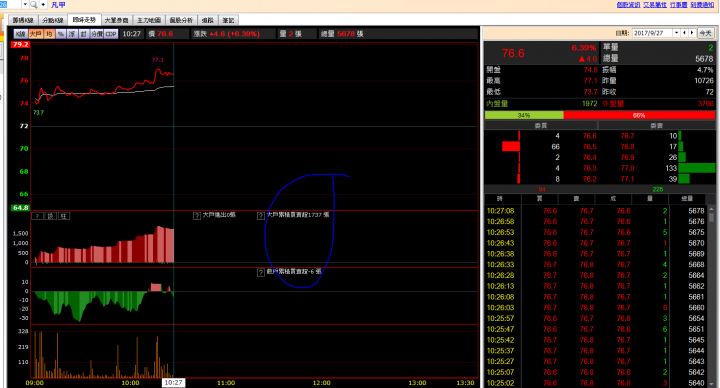720x388 pixels.
Task: Toggle the % percent scale button
Action: click(x=61, y=34)
